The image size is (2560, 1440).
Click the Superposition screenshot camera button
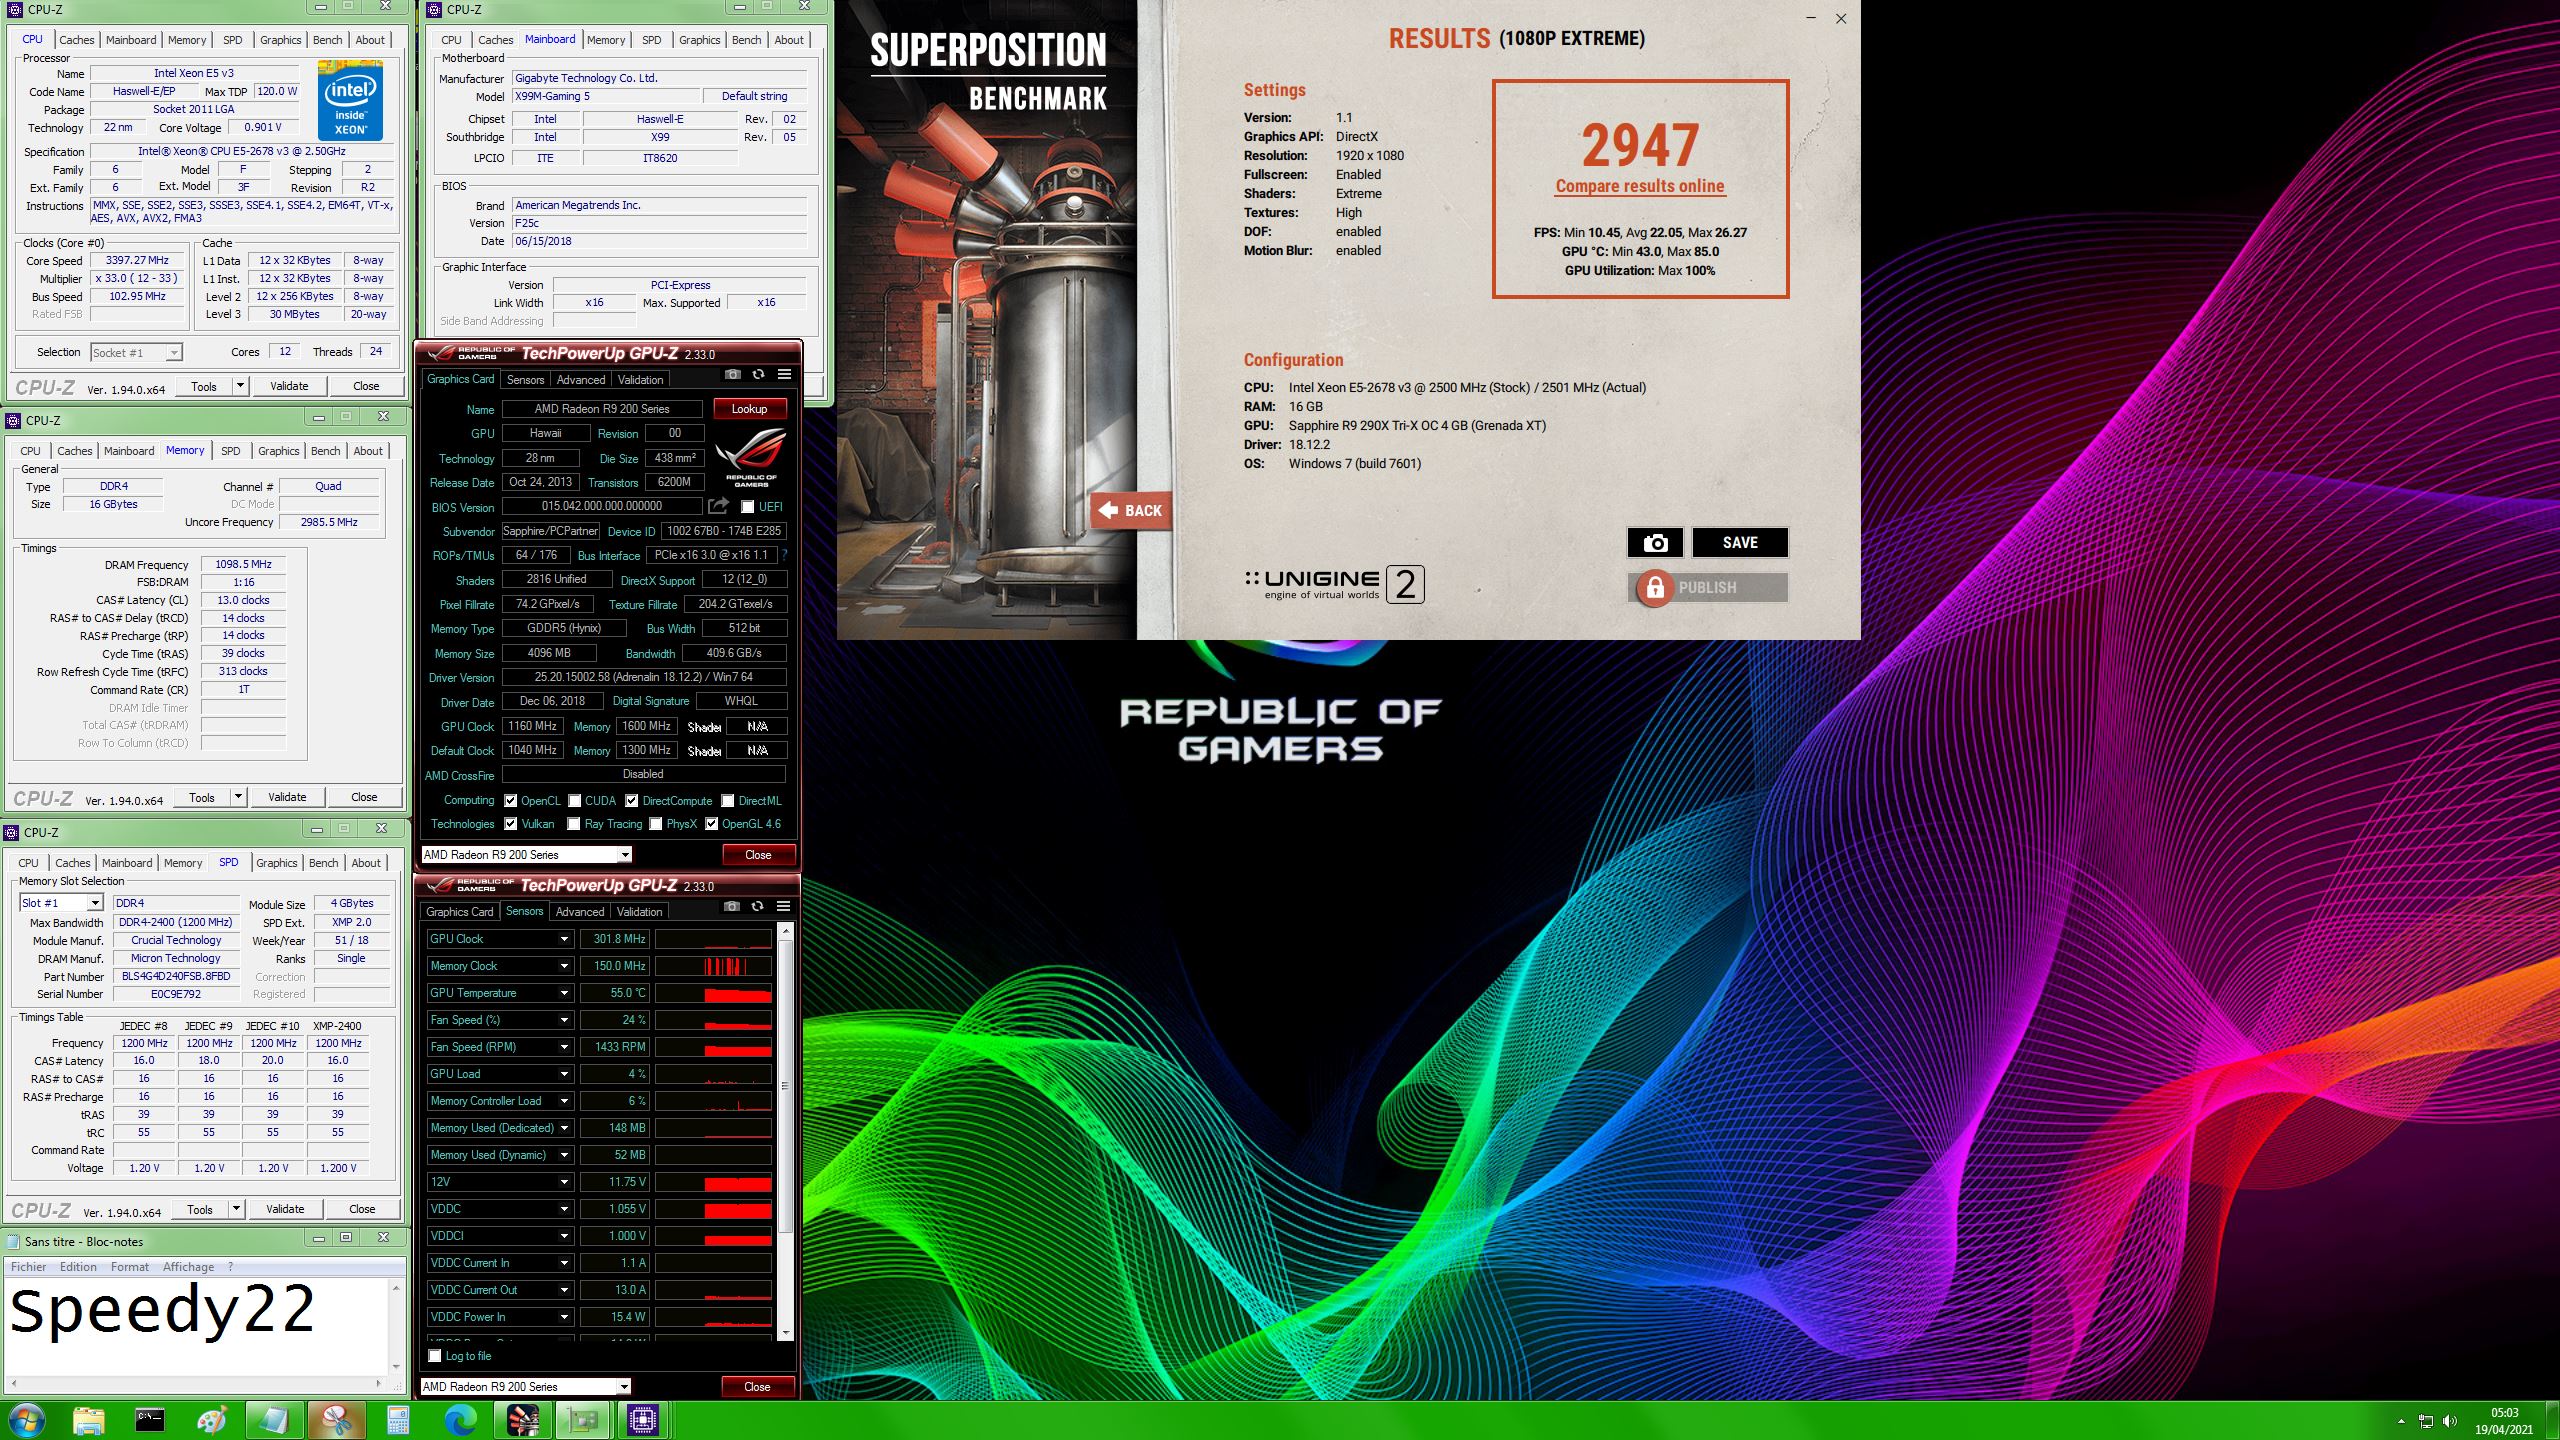coord(1655,542)
